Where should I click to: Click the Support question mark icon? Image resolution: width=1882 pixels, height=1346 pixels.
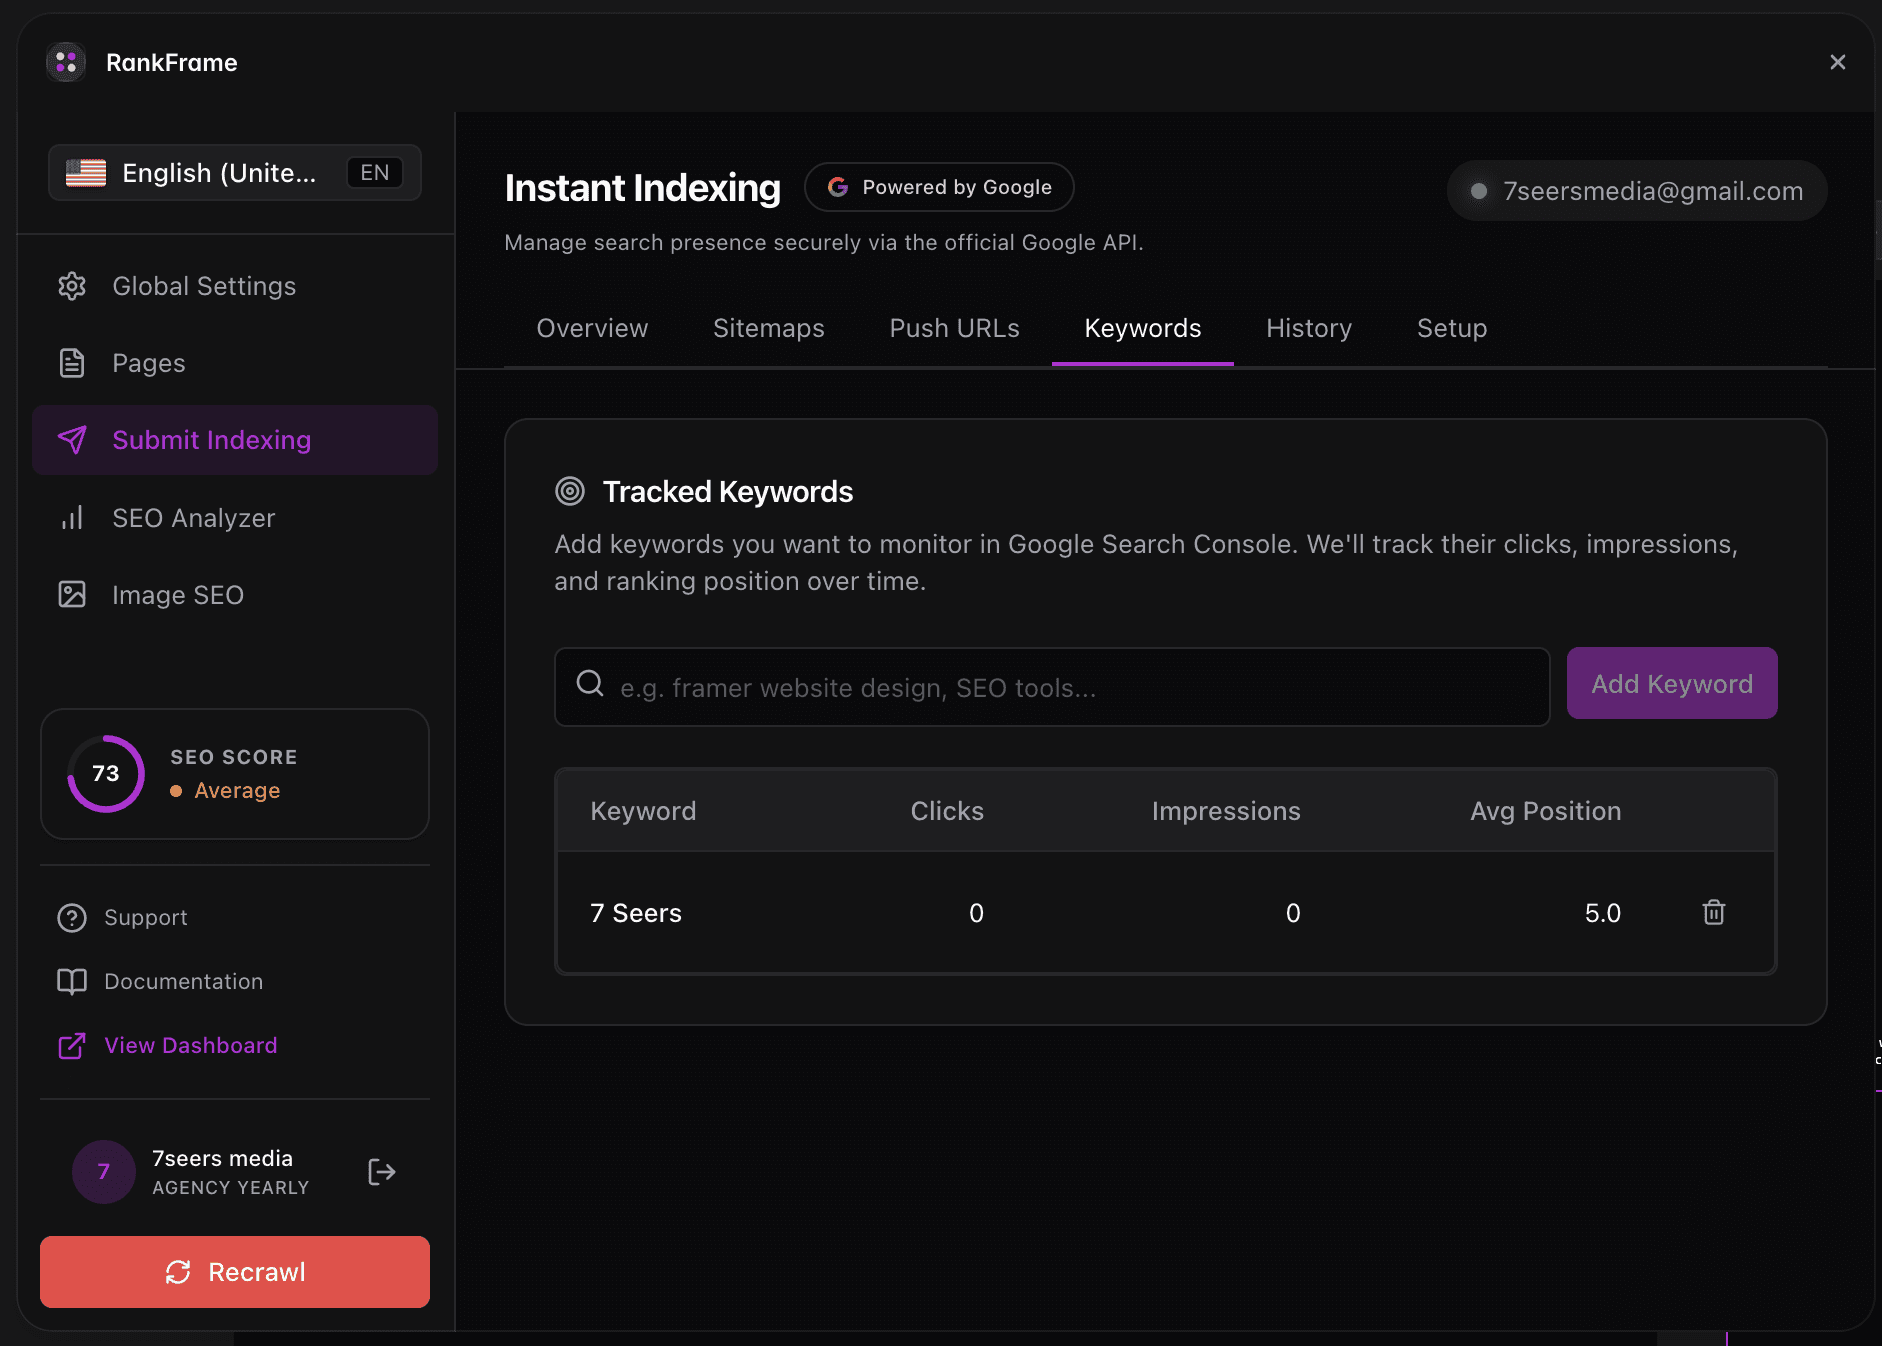click(x=72, y=918)
